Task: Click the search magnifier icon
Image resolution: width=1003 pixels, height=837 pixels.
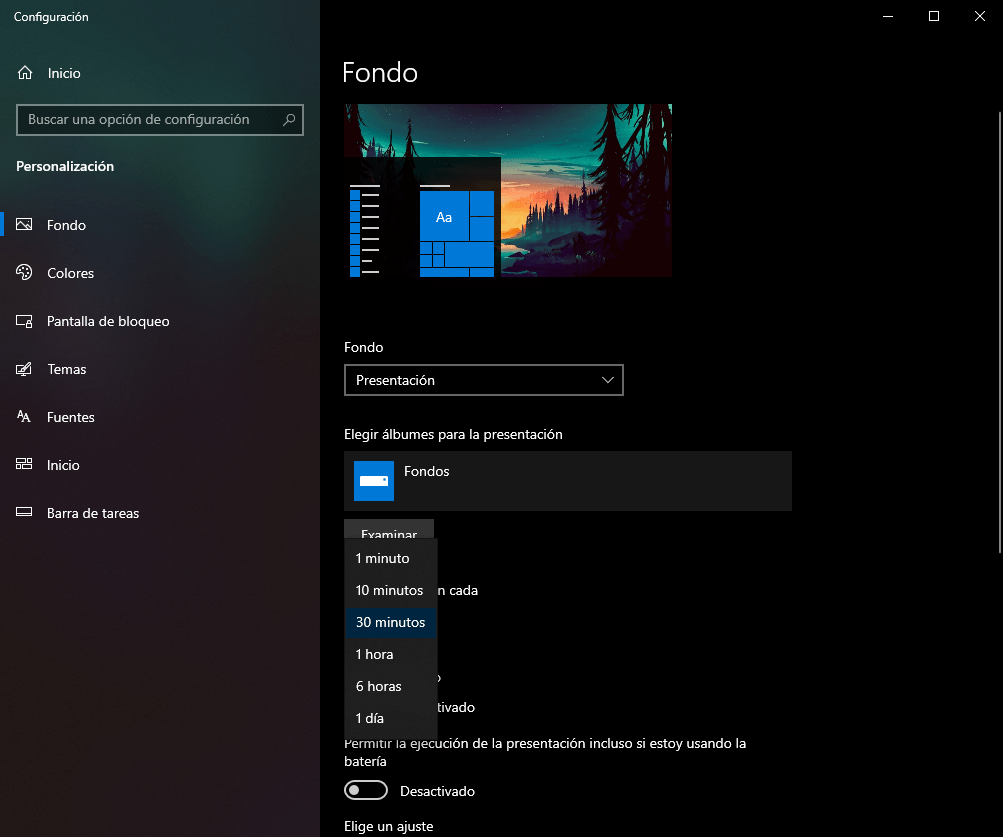Action: [289, 120]
